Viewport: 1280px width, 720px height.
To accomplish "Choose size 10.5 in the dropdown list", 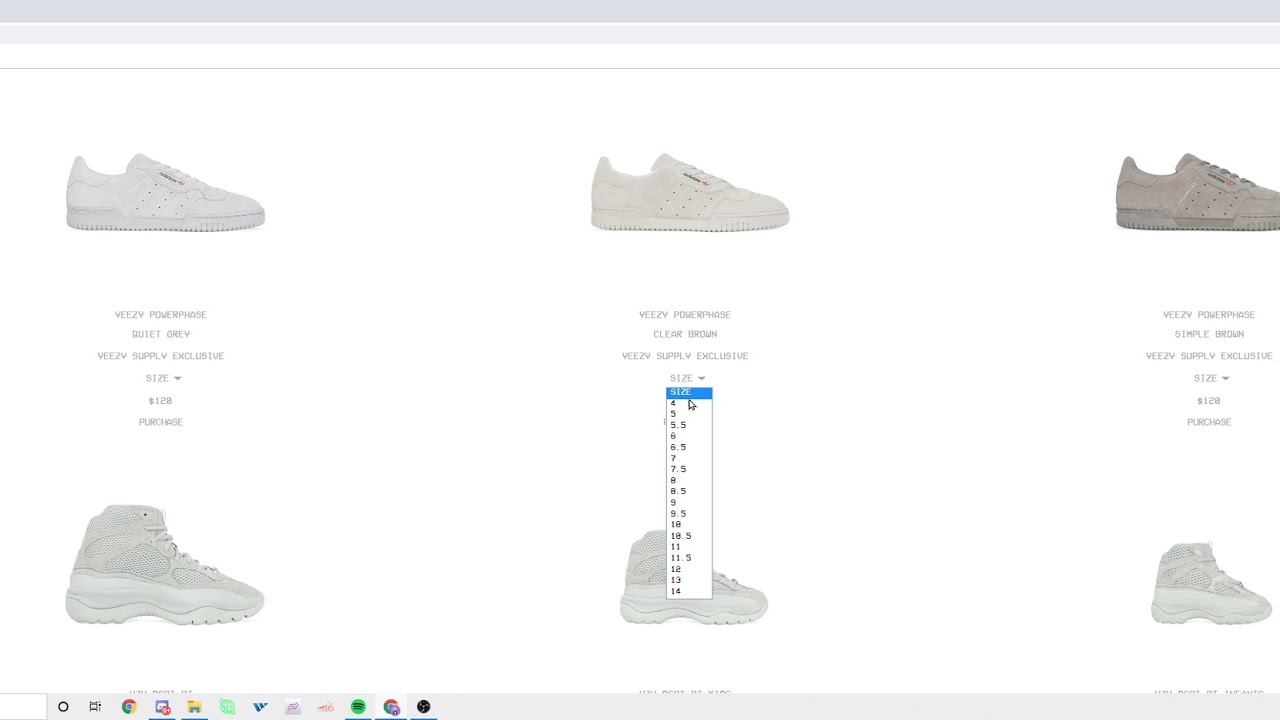I will coord(689,536).
